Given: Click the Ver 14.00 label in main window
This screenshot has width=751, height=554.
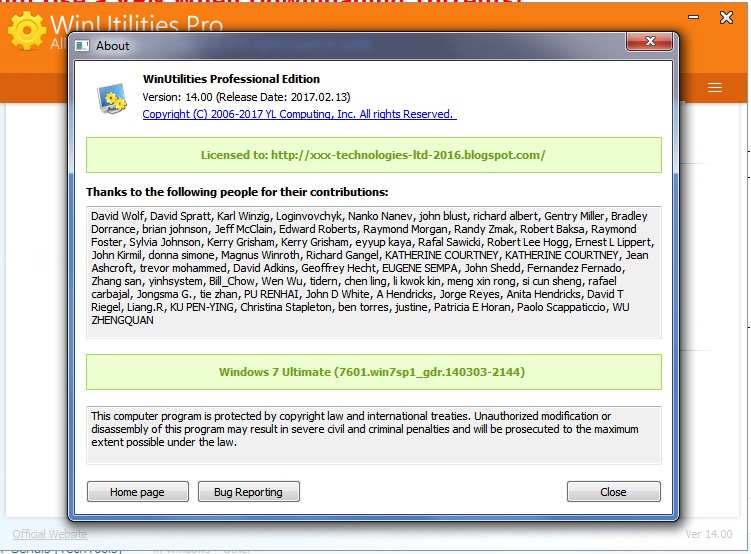Looking at the screenshot, I should 708,534.
